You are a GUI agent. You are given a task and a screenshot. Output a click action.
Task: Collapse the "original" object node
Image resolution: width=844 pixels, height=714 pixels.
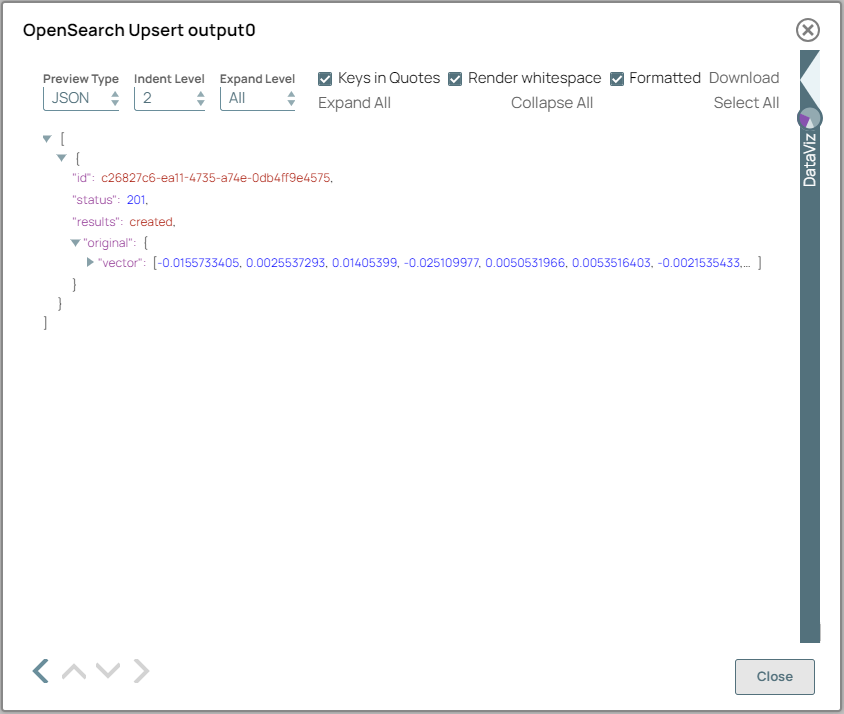pyautogui.click(x=75, y=242)
